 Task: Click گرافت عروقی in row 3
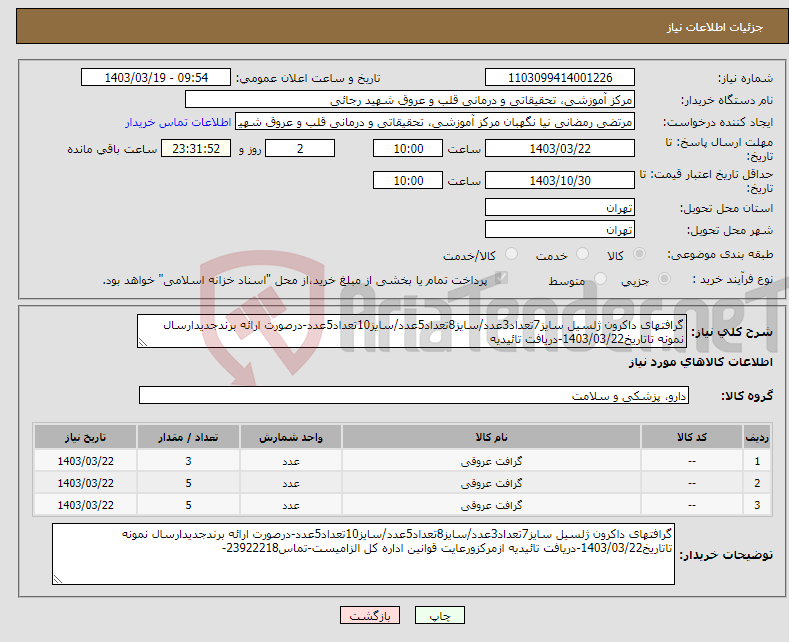click(x=491, y=505)
